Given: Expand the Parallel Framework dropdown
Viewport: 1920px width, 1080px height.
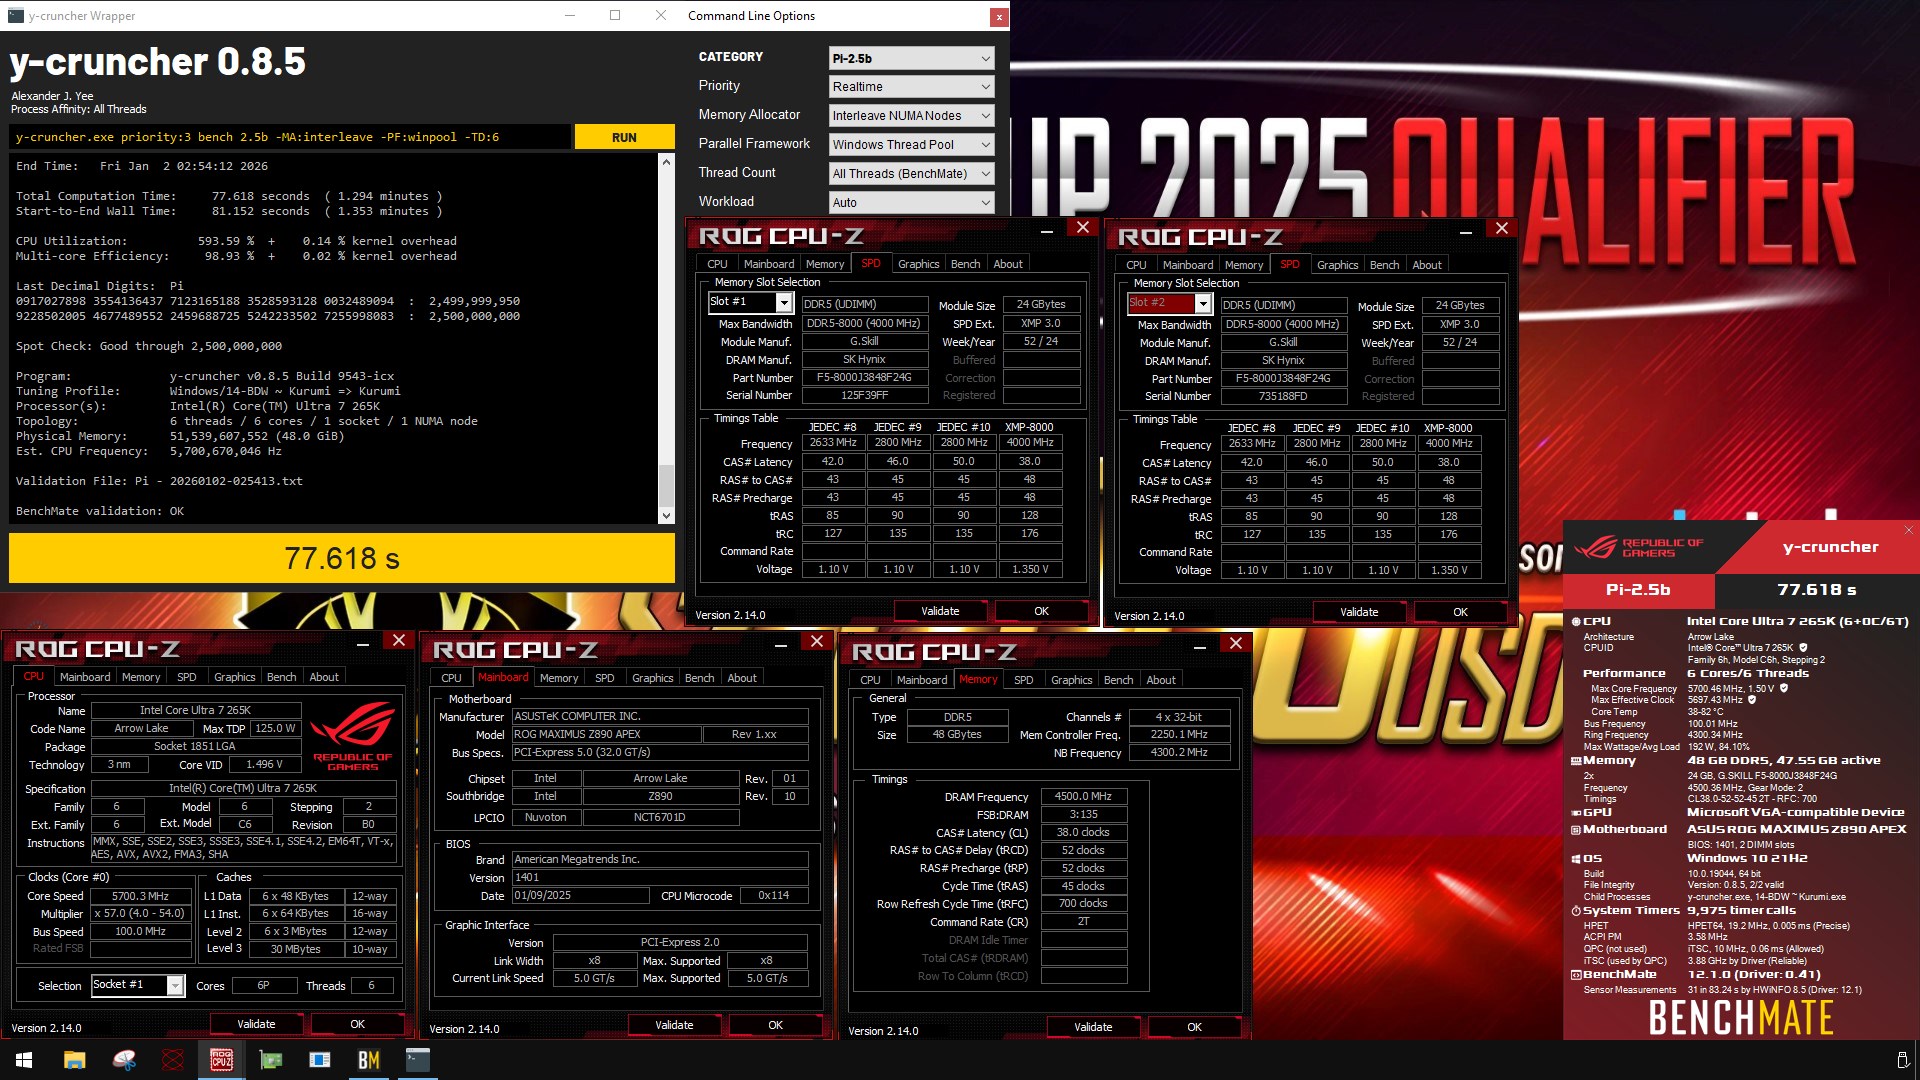Looking at the screenshot, I should pos(911,145).
